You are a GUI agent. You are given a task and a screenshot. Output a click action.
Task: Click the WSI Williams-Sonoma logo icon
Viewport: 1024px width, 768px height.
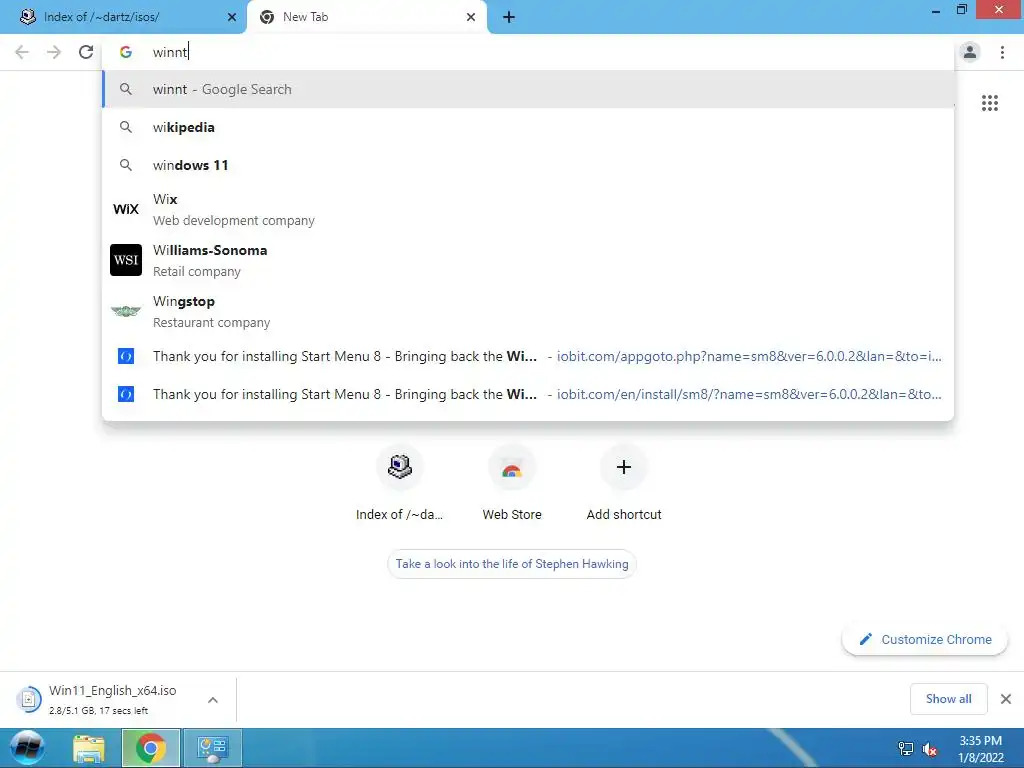126,260
